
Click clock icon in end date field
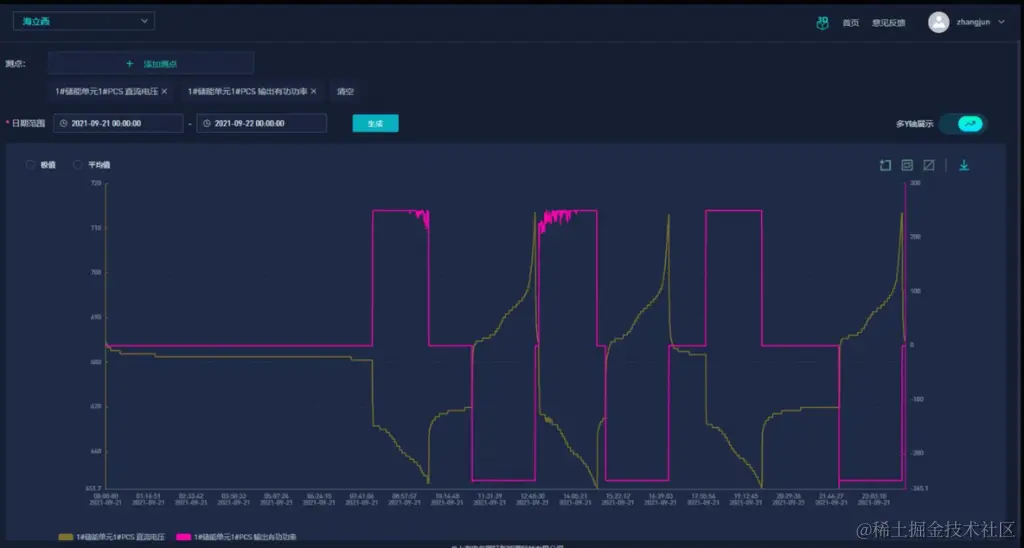[x=206, y=123]
